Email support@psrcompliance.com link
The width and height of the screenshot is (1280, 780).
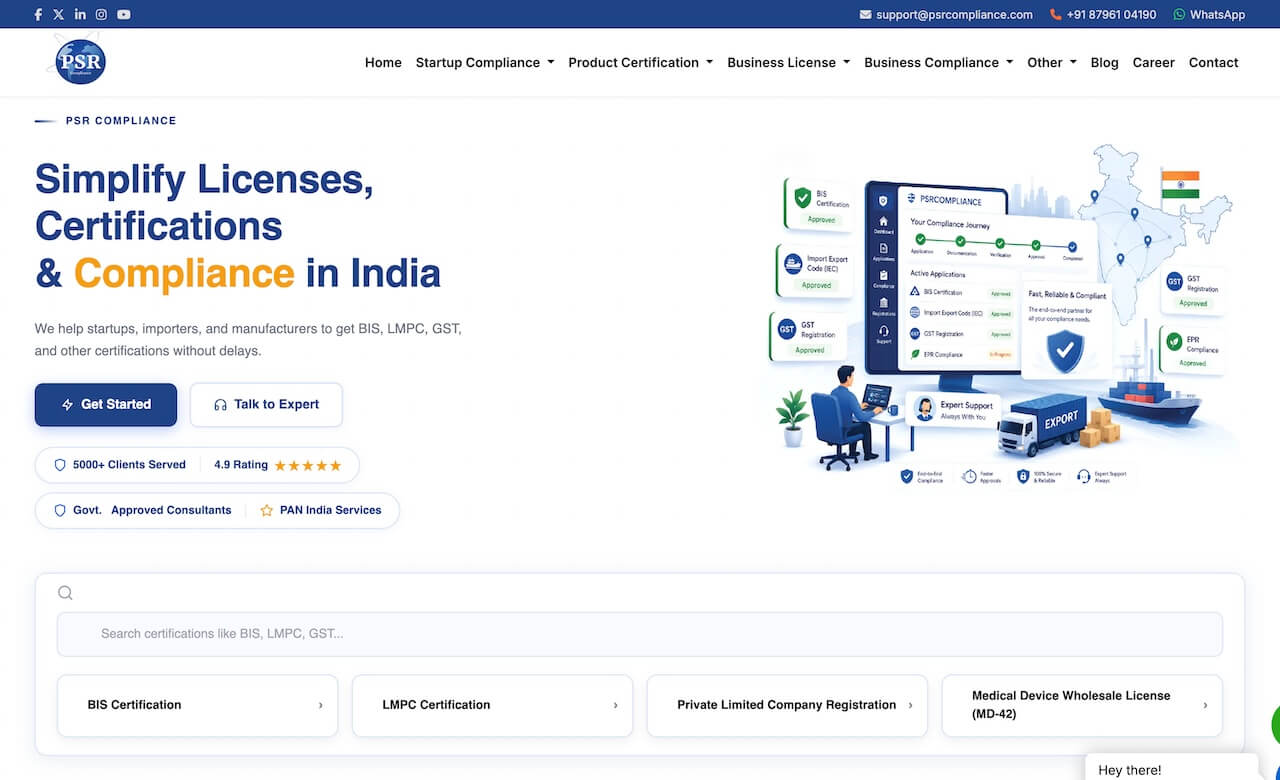coord(954,15)
